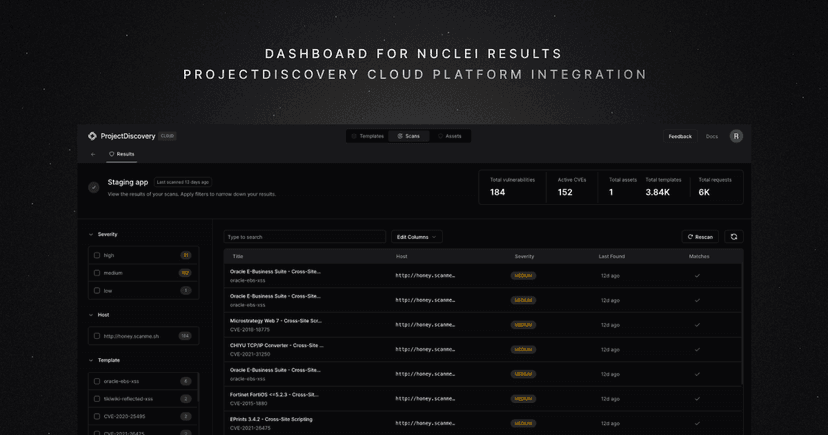Click the Rescan button
828x435 pixels.
click(700, 237)
